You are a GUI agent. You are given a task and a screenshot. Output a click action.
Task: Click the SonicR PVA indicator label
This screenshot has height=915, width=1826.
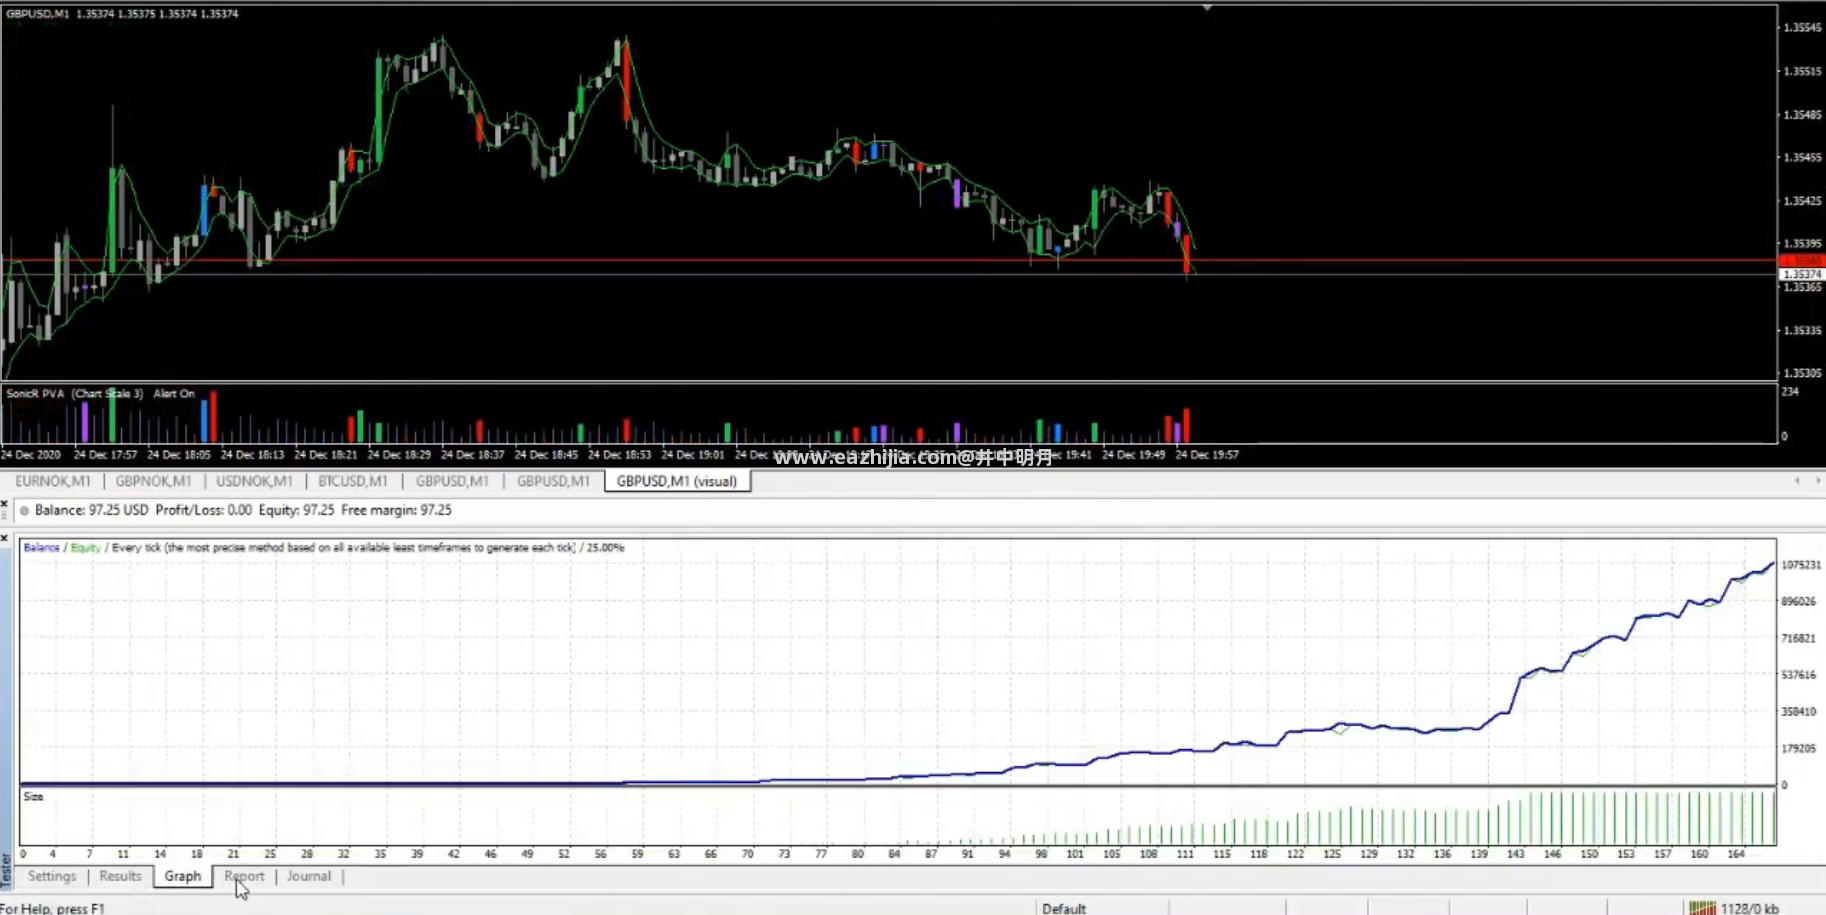pos(75,394)
